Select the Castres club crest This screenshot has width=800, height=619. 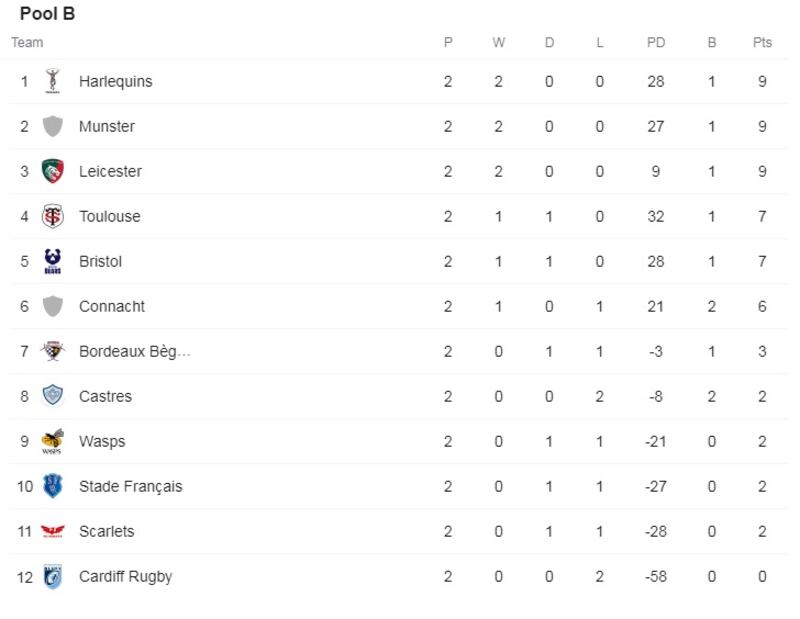click(x=53, y=396)
